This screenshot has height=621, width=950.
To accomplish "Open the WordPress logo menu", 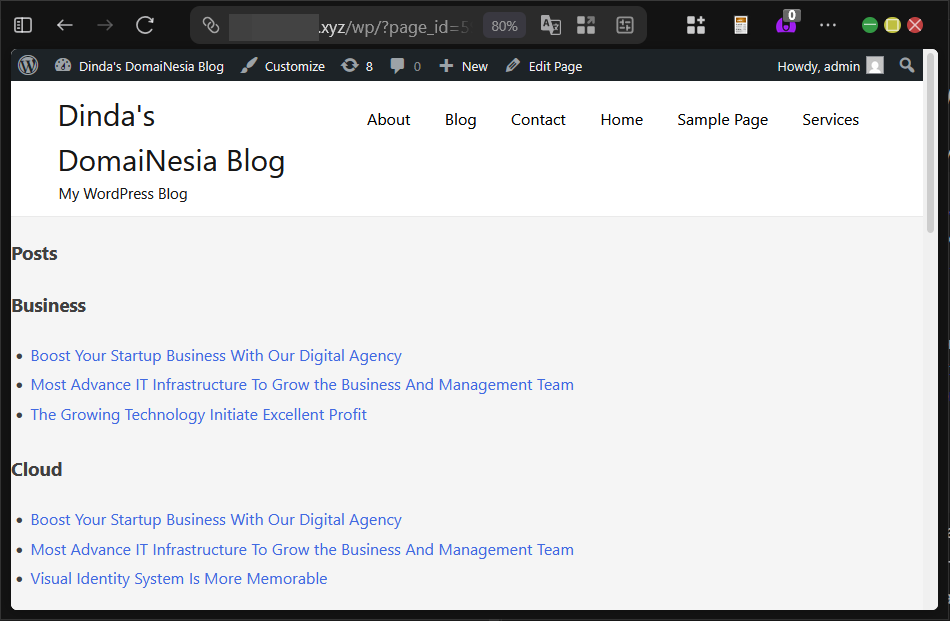I will [x=27, y=65].
